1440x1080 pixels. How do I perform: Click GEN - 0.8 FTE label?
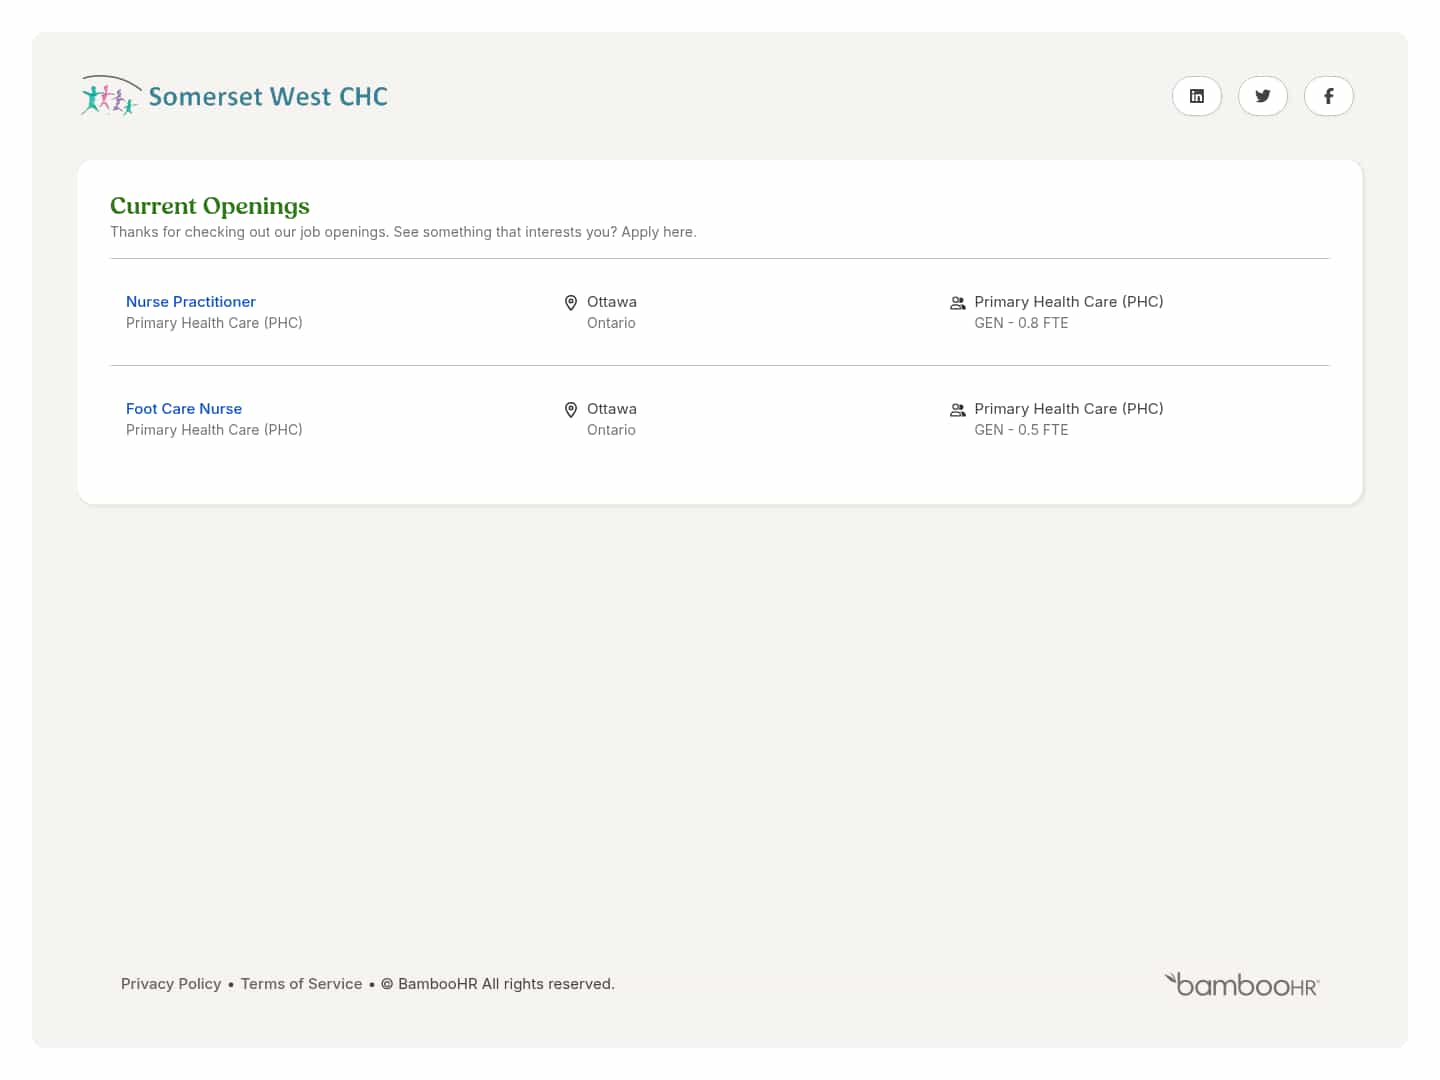[x=1021, y=322]
